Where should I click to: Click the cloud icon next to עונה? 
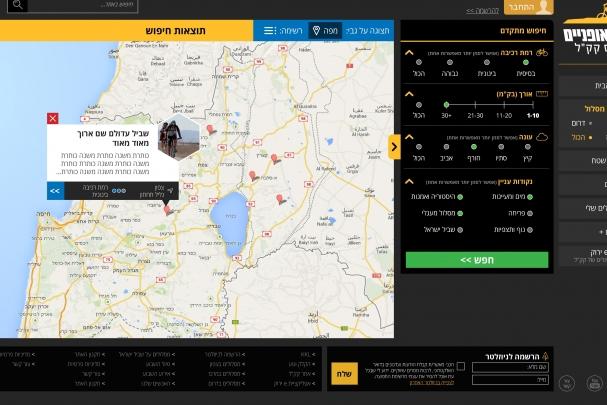click(x=542, y=137)
